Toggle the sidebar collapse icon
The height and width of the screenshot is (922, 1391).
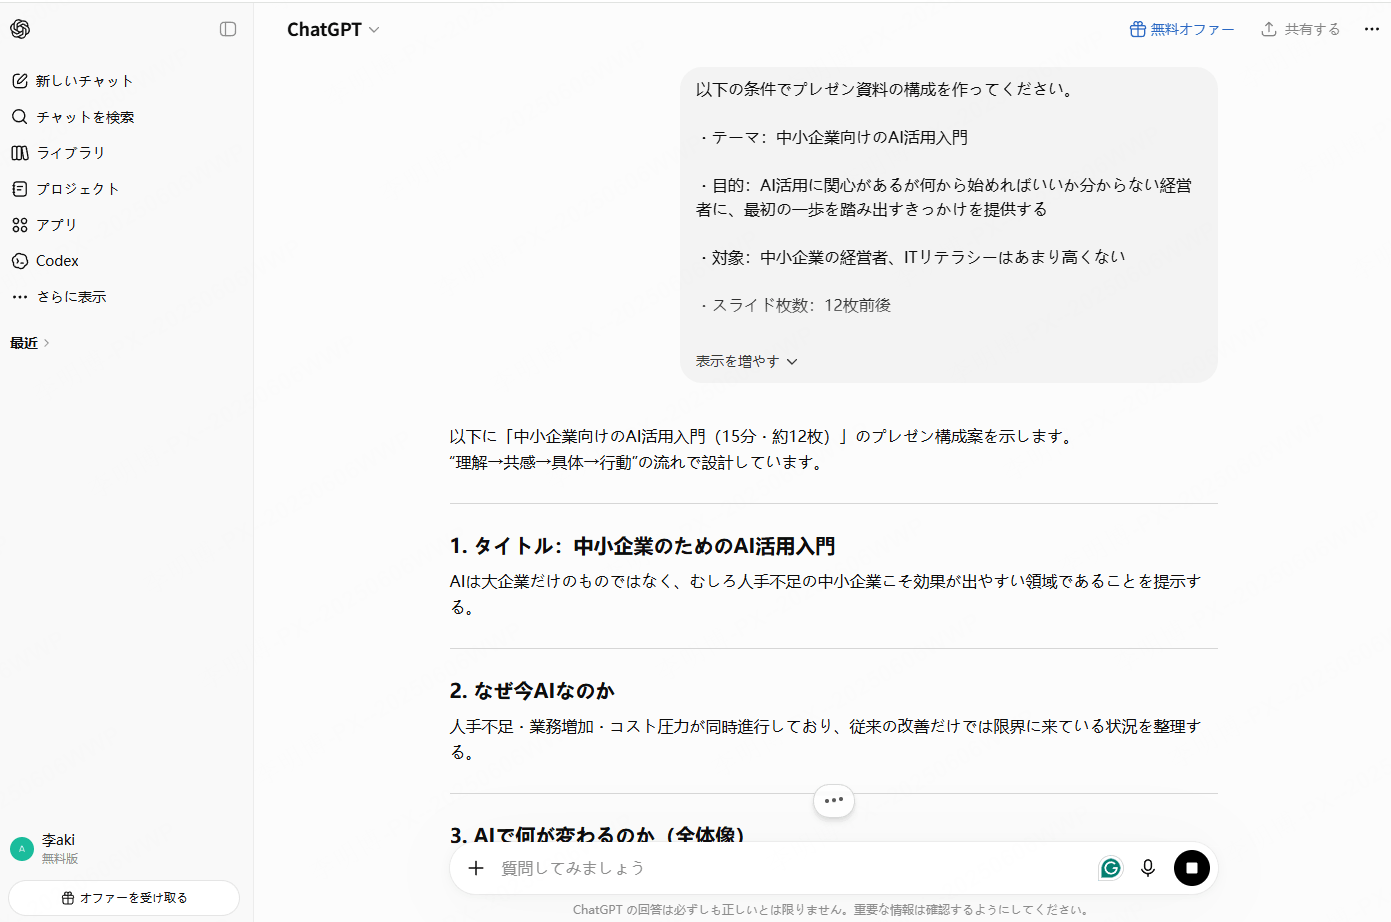point(228,29)
